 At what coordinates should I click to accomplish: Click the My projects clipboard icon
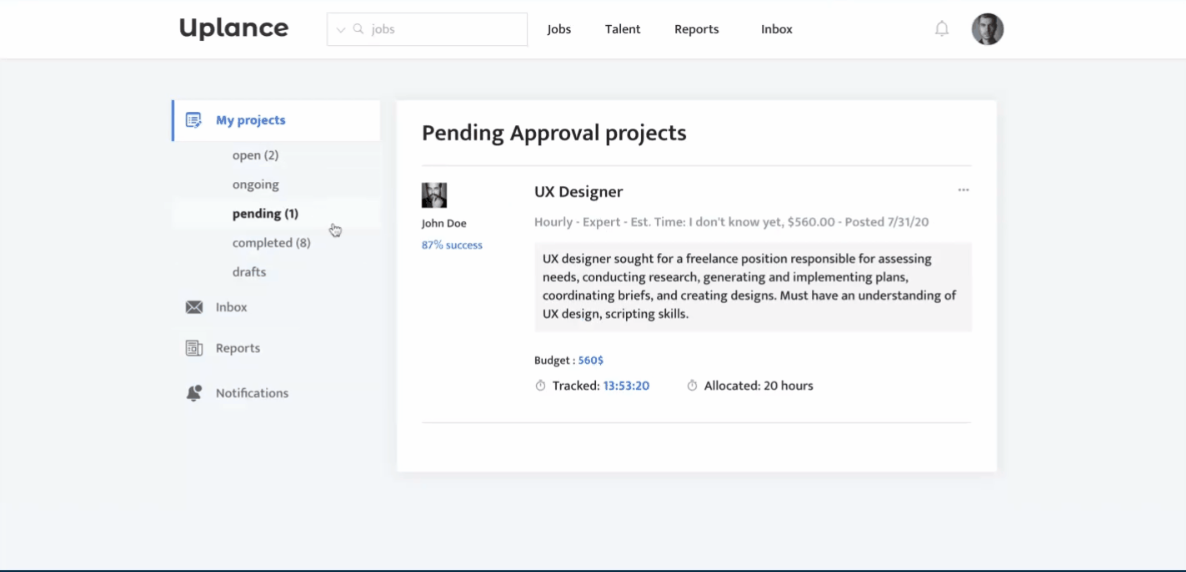click(194, 120)
